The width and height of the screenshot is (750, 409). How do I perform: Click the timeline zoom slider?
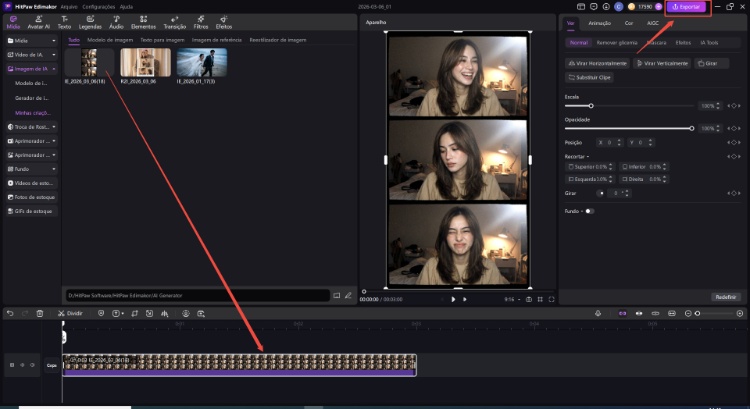pyautogui.click(x=714, y=313)
